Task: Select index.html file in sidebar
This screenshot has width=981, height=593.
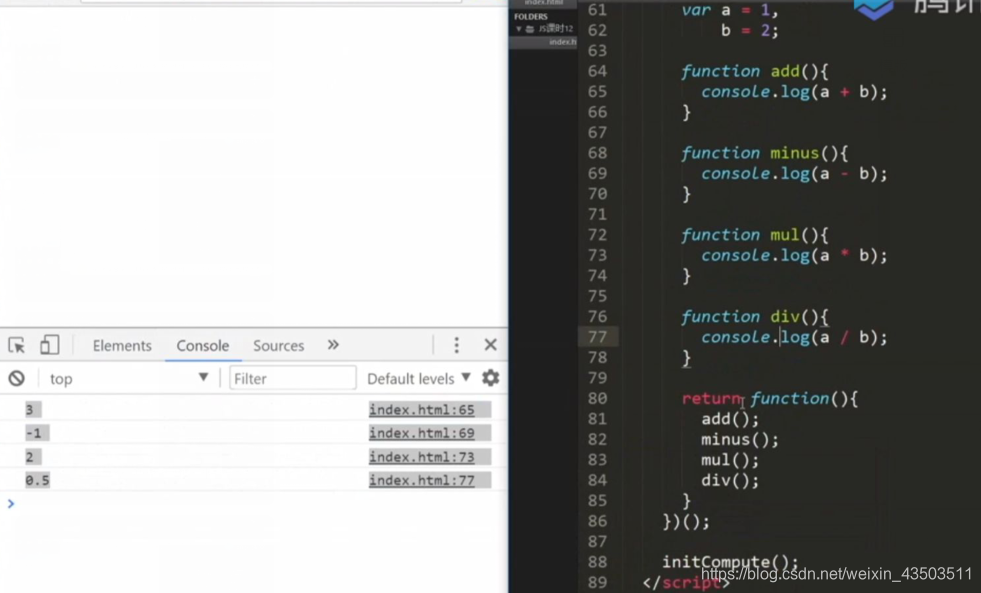Action: [x=562, y=42]
